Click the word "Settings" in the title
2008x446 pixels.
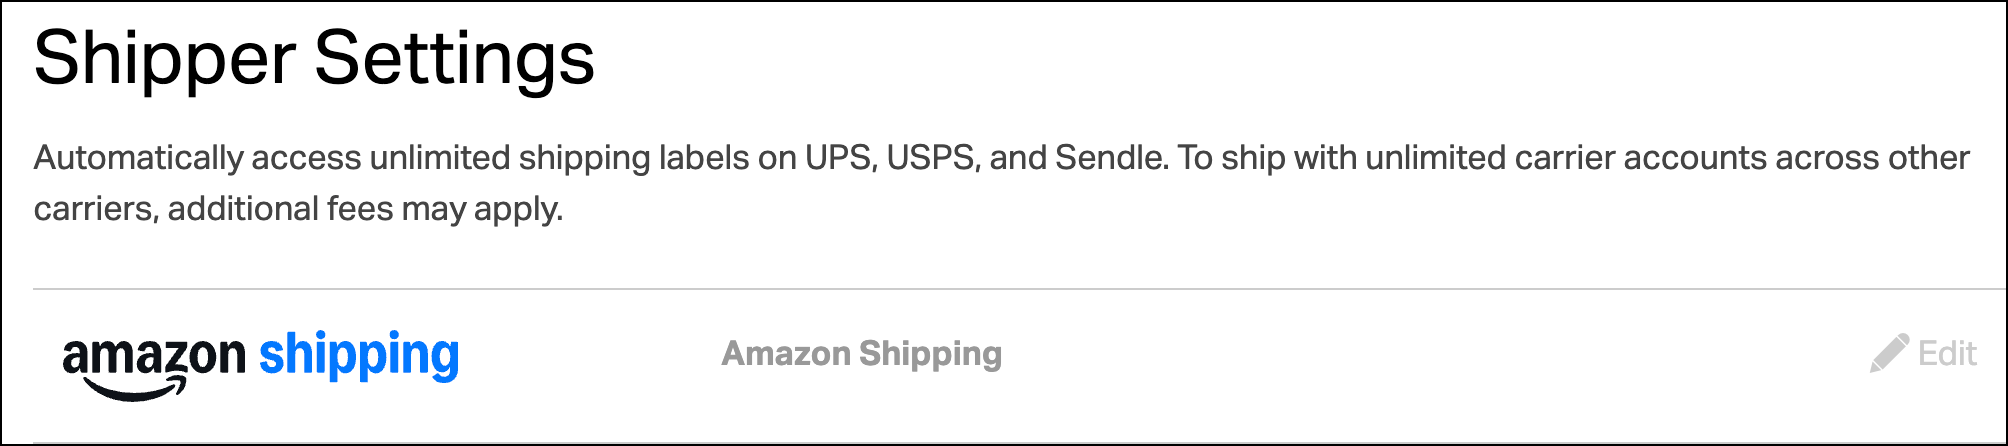coord(455,59)
